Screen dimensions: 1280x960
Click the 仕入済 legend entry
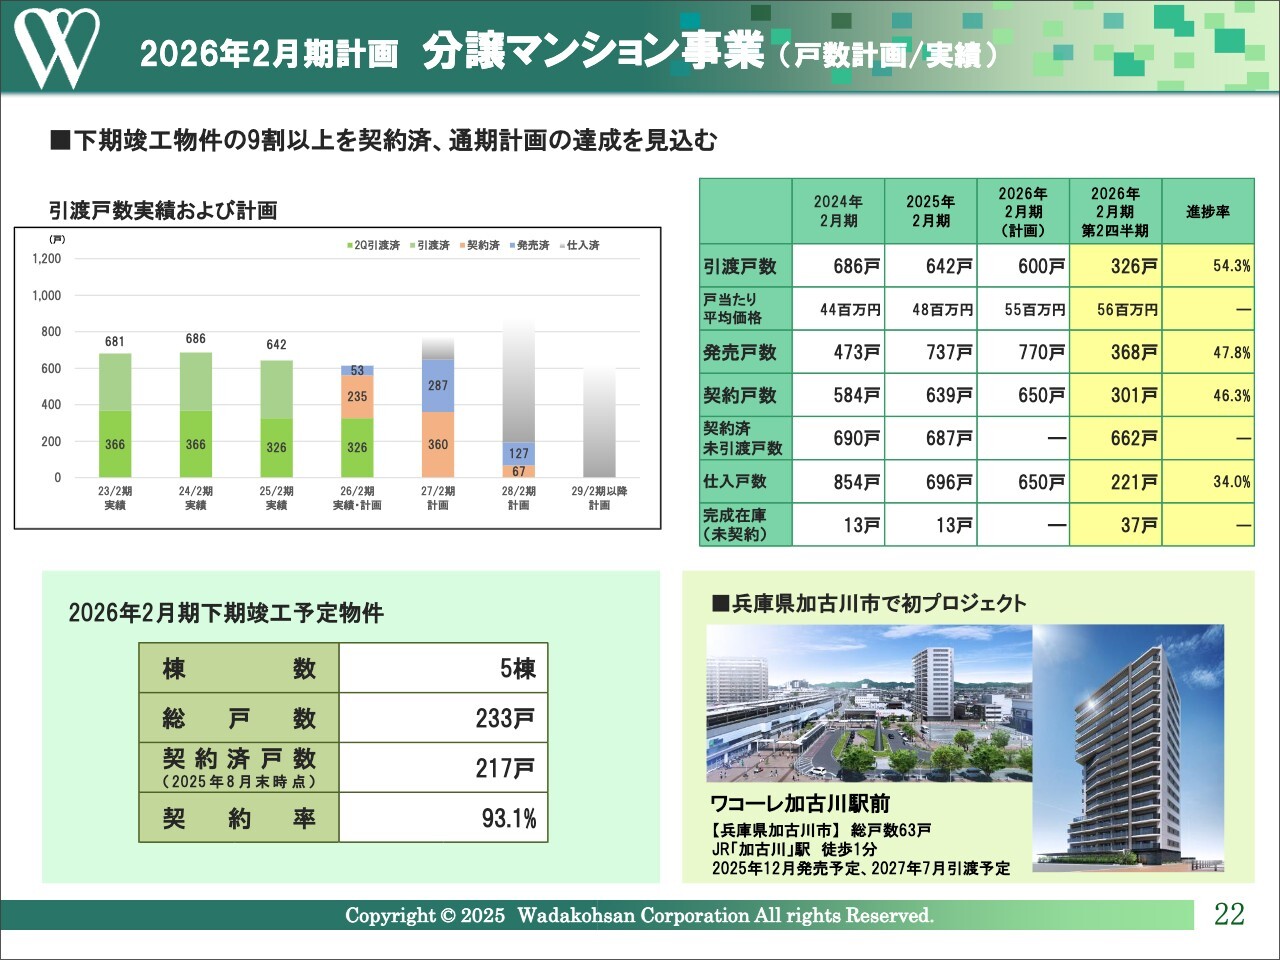pos(579,245)
